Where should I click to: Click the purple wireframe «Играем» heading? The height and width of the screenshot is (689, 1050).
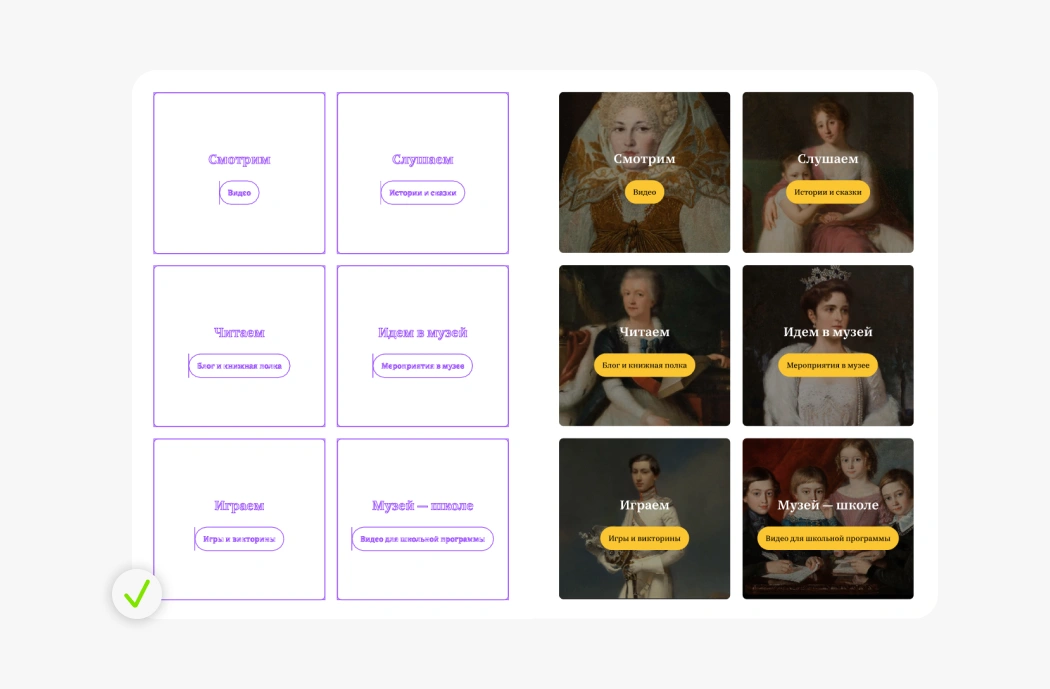239,506
